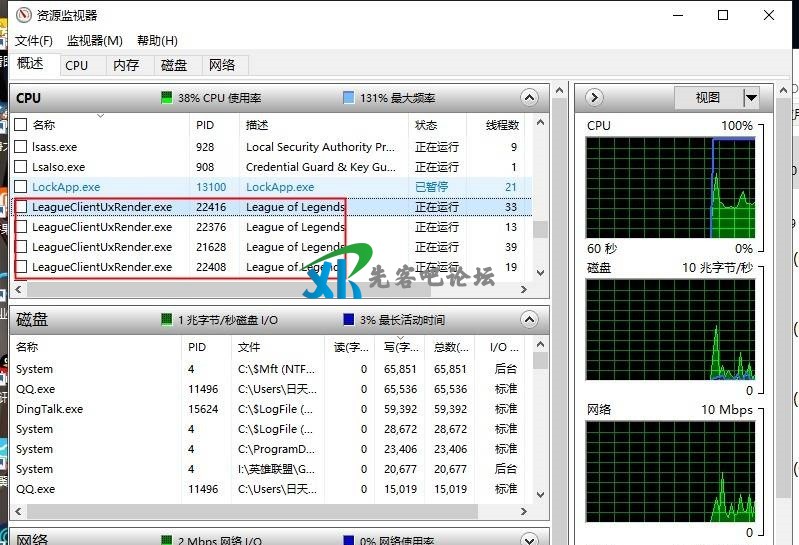Click the green CPU usage indicator square
Screen dimensions: 799x545
coord(167,98)
